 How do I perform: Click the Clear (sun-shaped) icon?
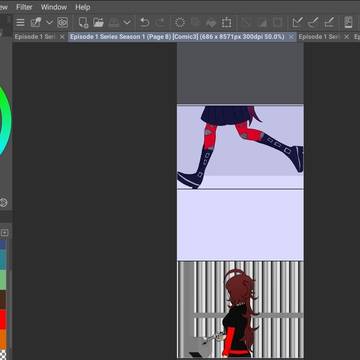pyautogui.click(x=180, y=22)
